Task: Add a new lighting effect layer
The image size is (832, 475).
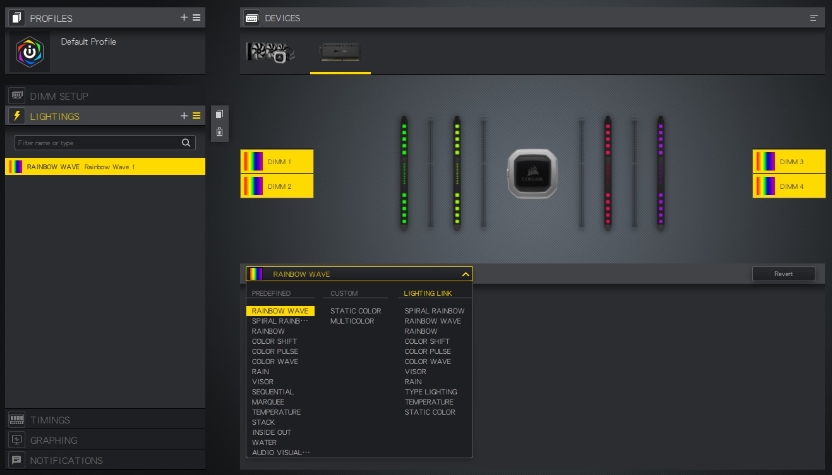Action: [x=184, y=116]
